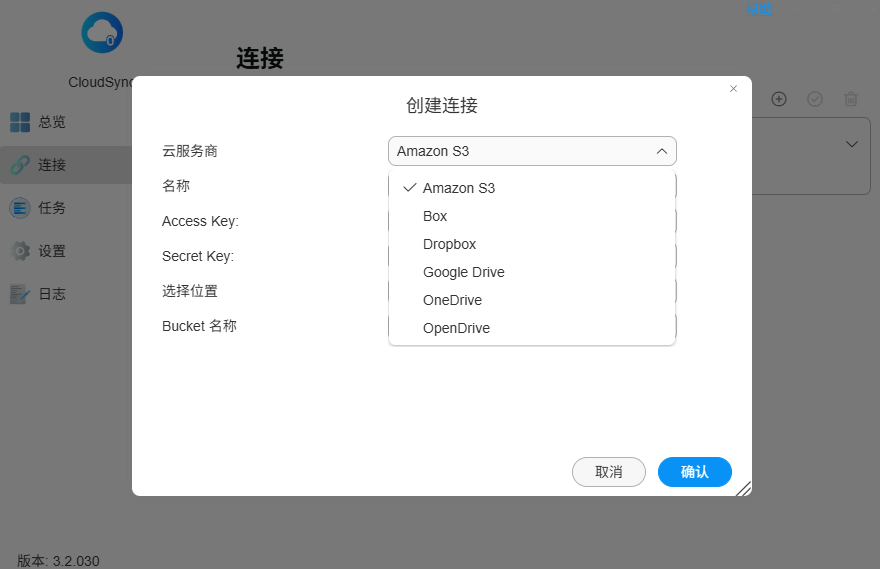Click the checkmark circle toolbar icon
The width and height of the screenshot is (880, 569).
815,99
